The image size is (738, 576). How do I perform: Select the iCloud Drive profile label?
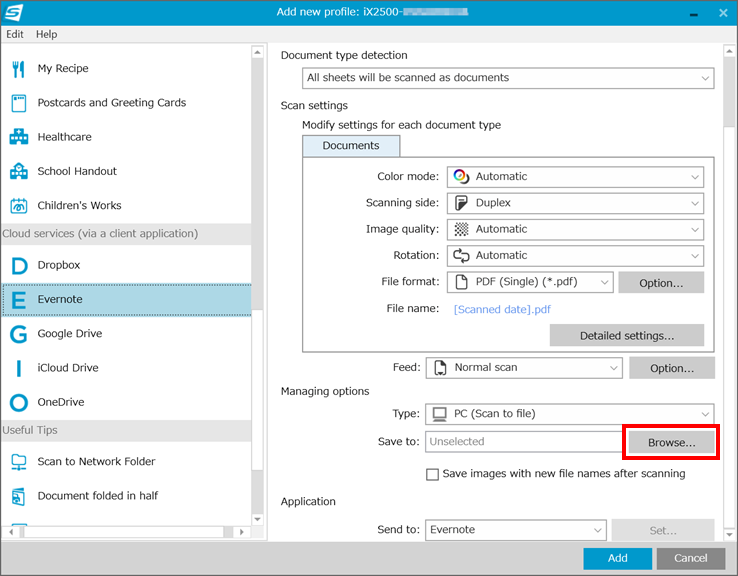(x=68, y=368)
